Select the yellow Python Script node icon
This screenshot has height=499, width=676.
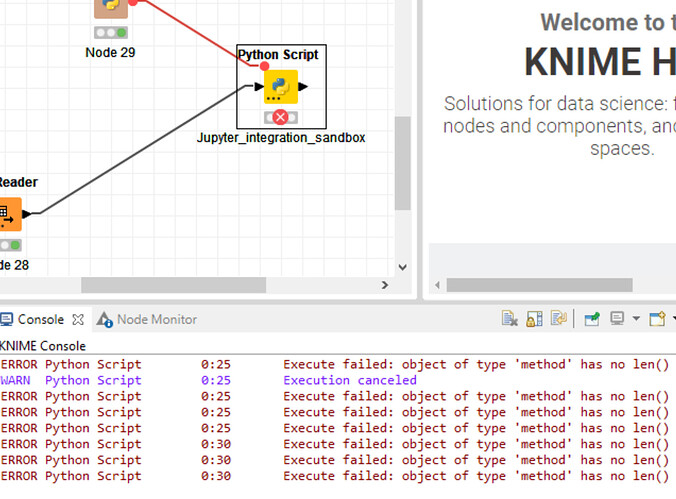281,87
